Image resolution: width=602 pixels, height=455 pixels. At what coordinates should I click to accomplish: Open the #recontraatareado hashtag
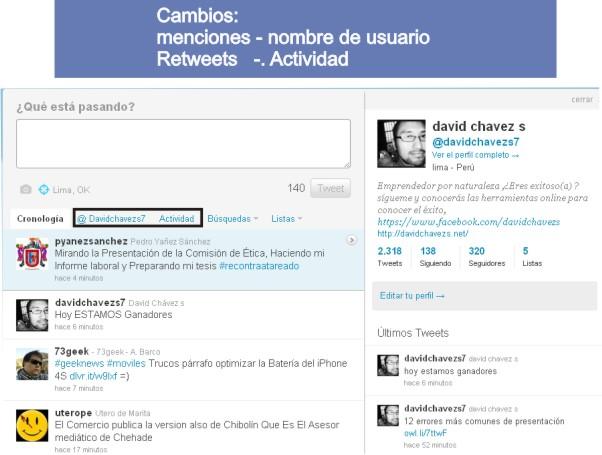click(x=259, y=266)
